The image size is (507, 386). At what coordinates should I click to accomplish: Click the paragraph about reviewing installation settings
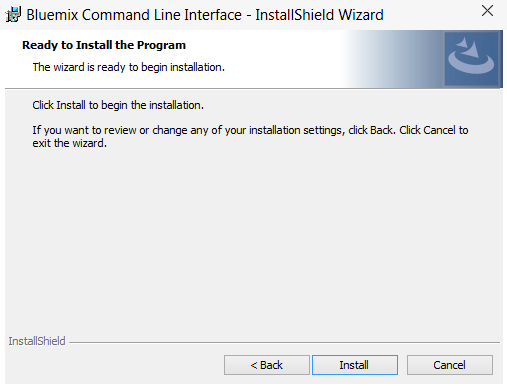coord(250,136)
